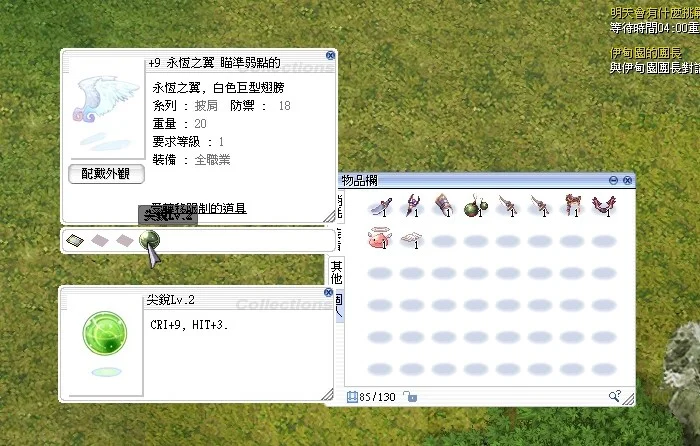Image resolution: width=700 pixels, height=446 pixels.
Task: Close the 永恆之翼 item info window
Action: (330, 55)
